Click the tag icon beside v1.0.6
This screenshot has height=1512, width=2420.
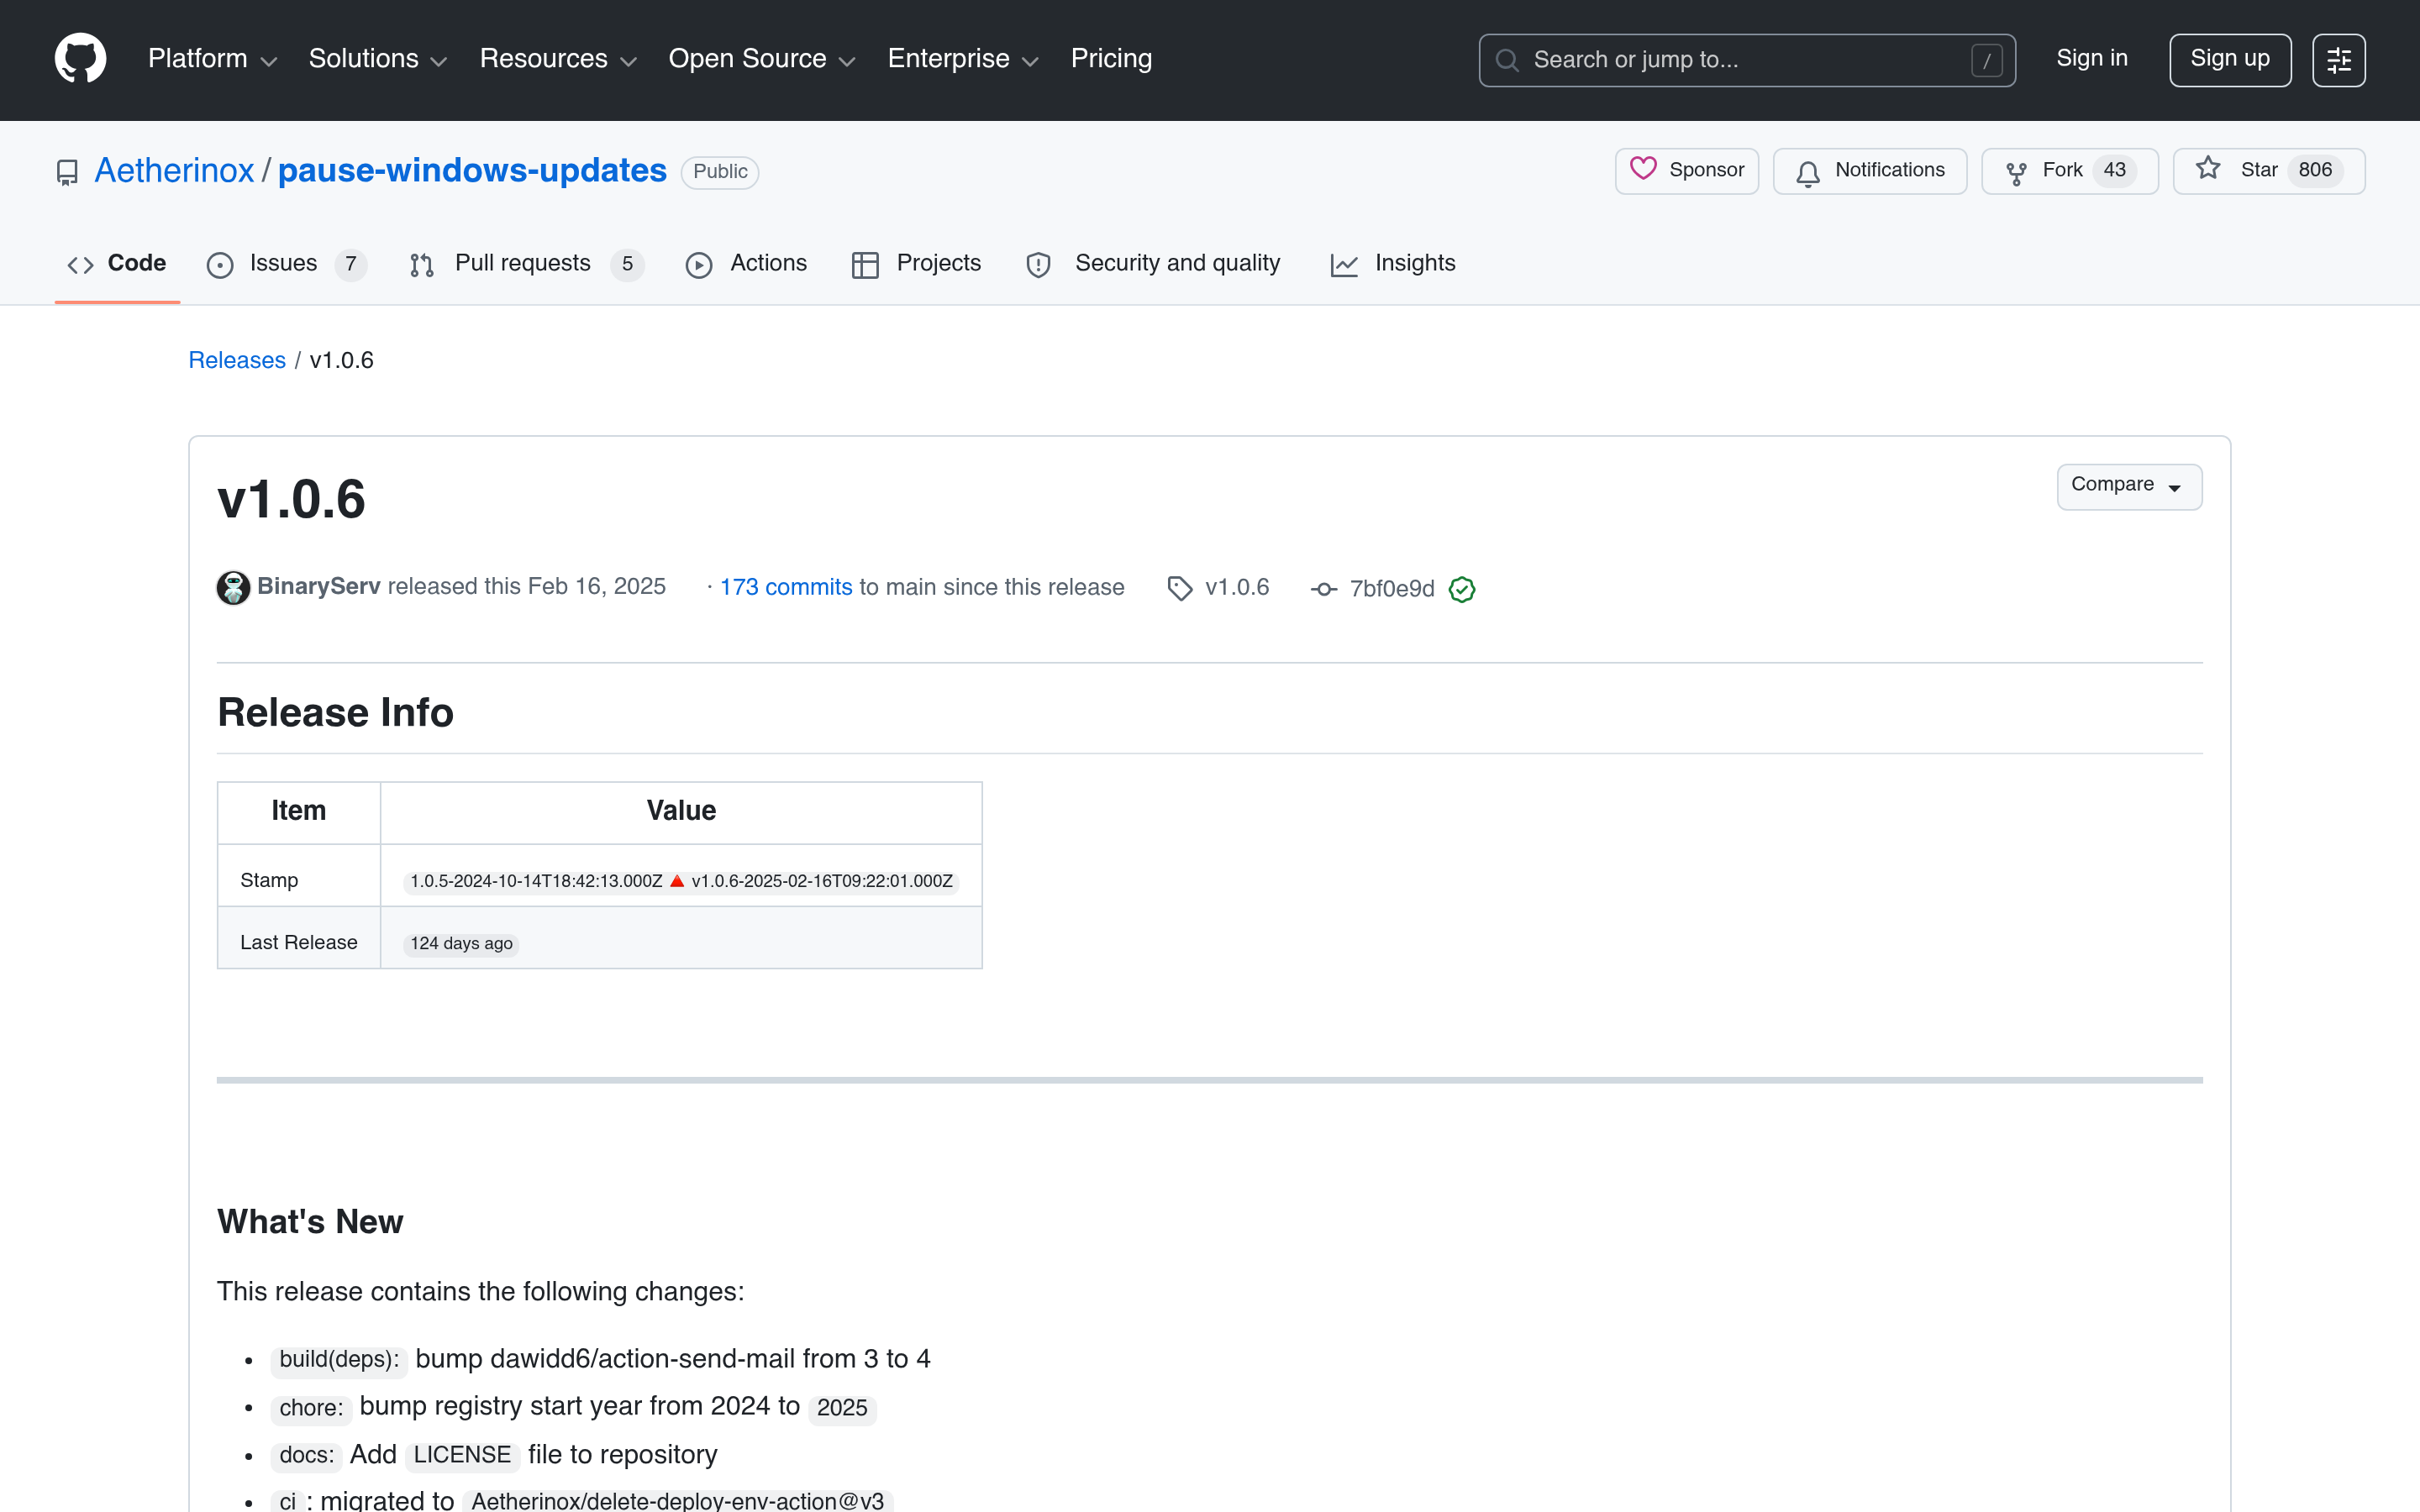(x=1179, y=588)
